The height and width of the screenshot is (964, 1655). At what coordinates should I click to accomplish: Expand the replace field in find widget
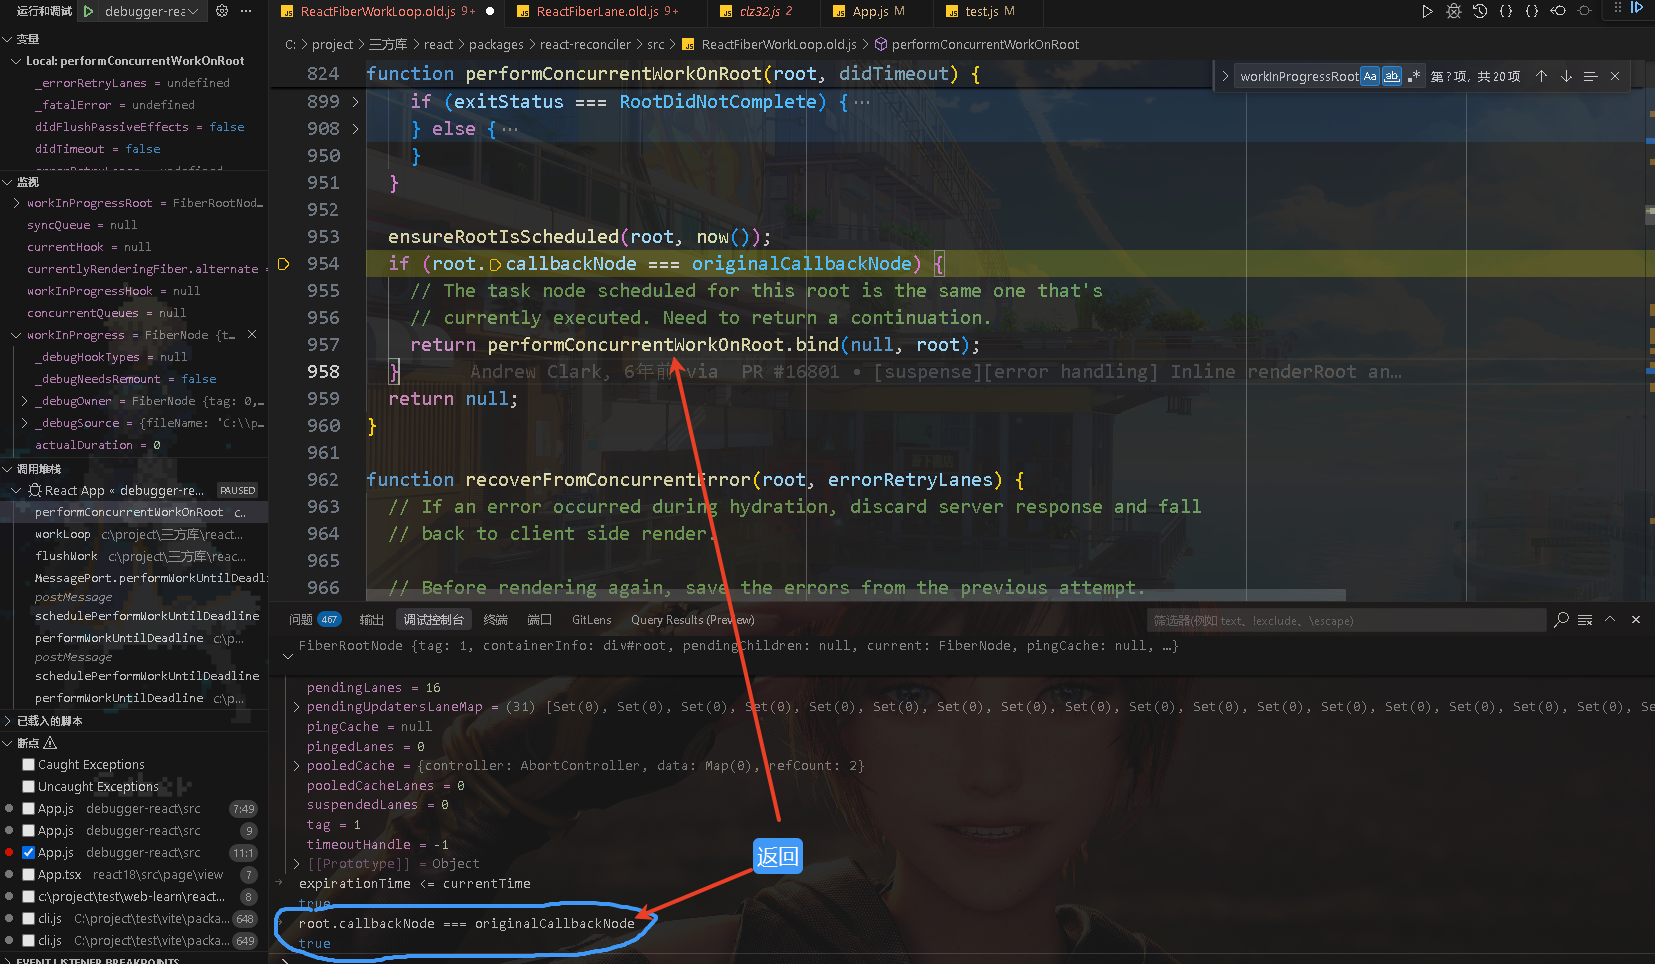tap(1225, 76)
